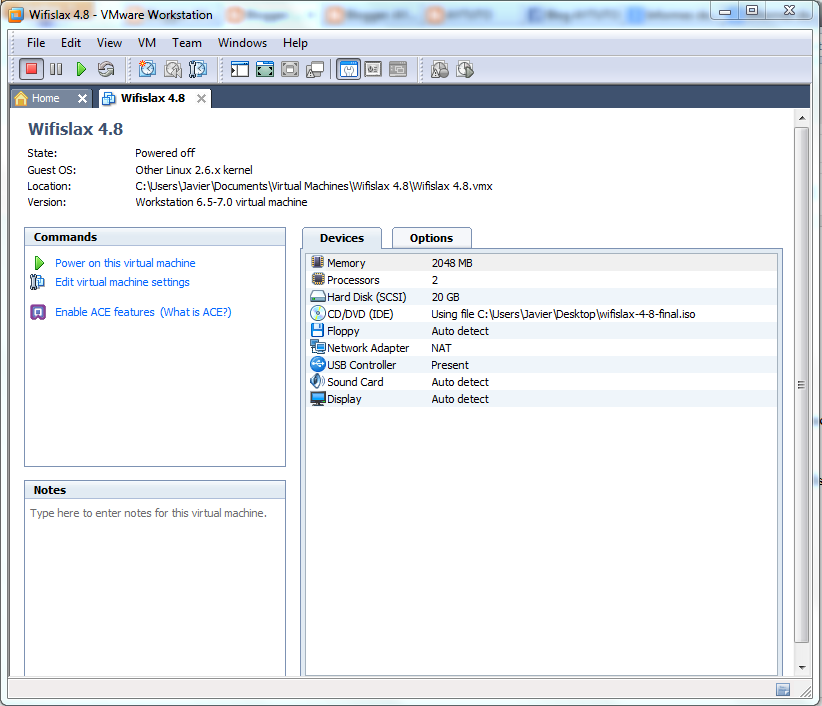Click the scrollbar down arrow
The height and width of the screenshot is (706, 822).
(x=802, y=668)
